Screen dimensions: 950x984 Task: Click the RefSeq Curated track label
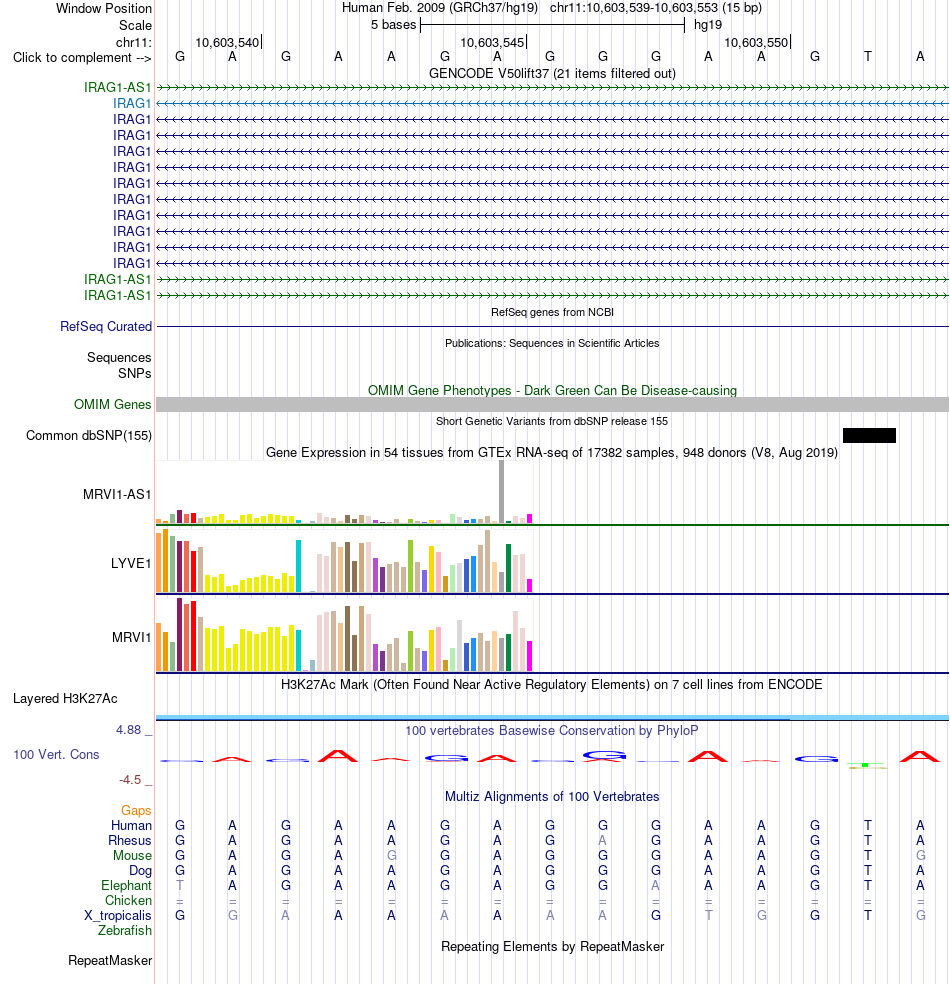(x=105, y=326)
